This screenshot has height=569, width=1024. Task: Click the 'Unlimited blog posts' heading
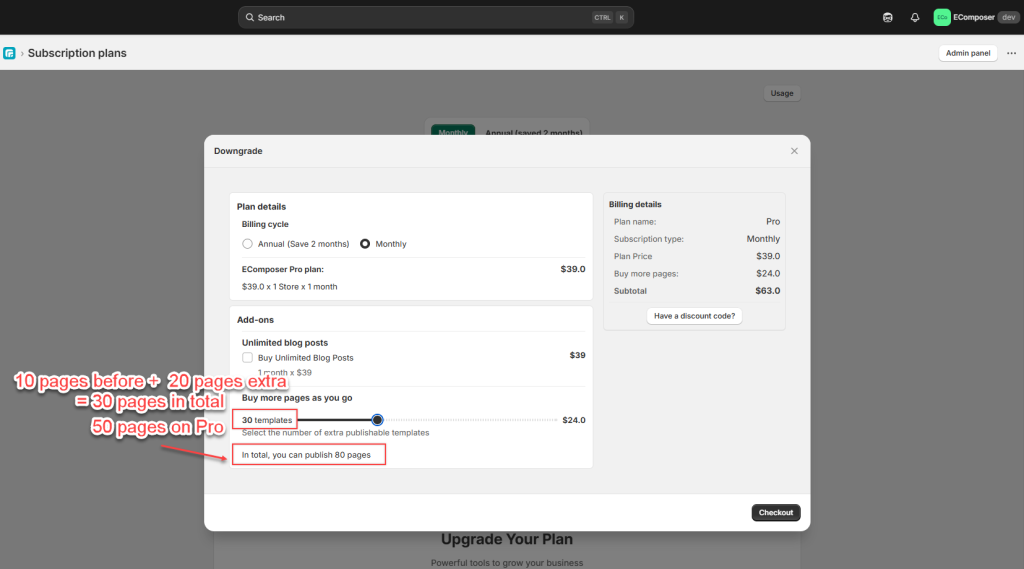(x=285, y=342)
